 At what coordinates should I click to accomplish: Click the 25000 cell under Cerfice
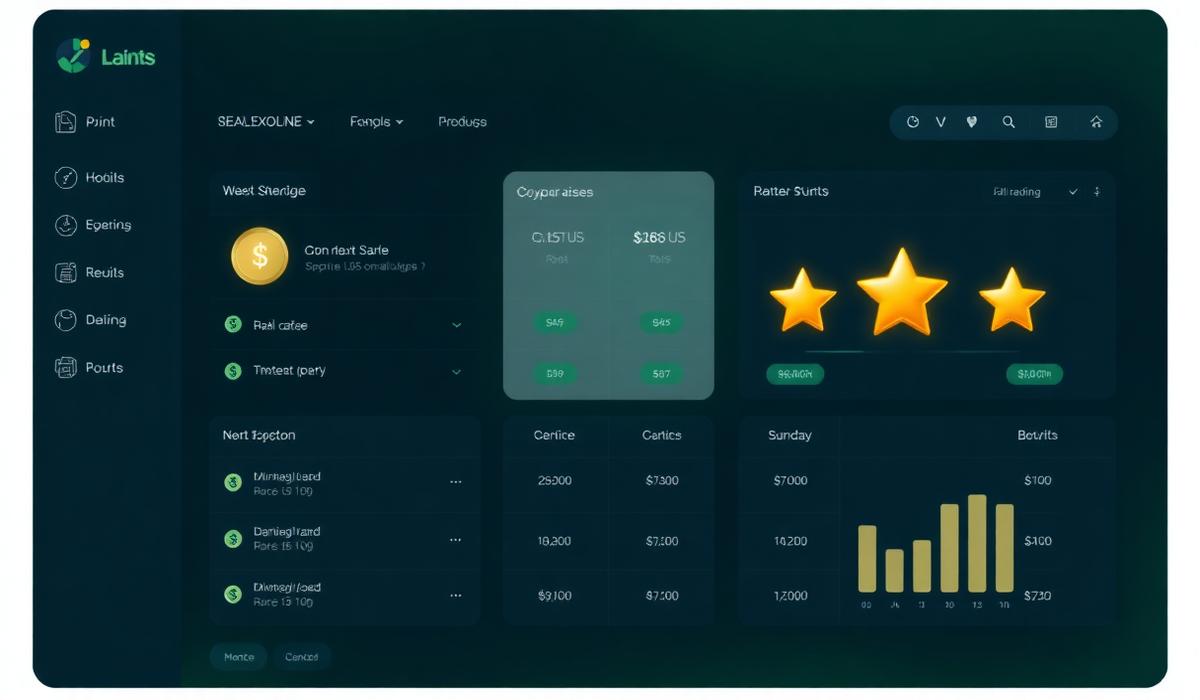554,480
